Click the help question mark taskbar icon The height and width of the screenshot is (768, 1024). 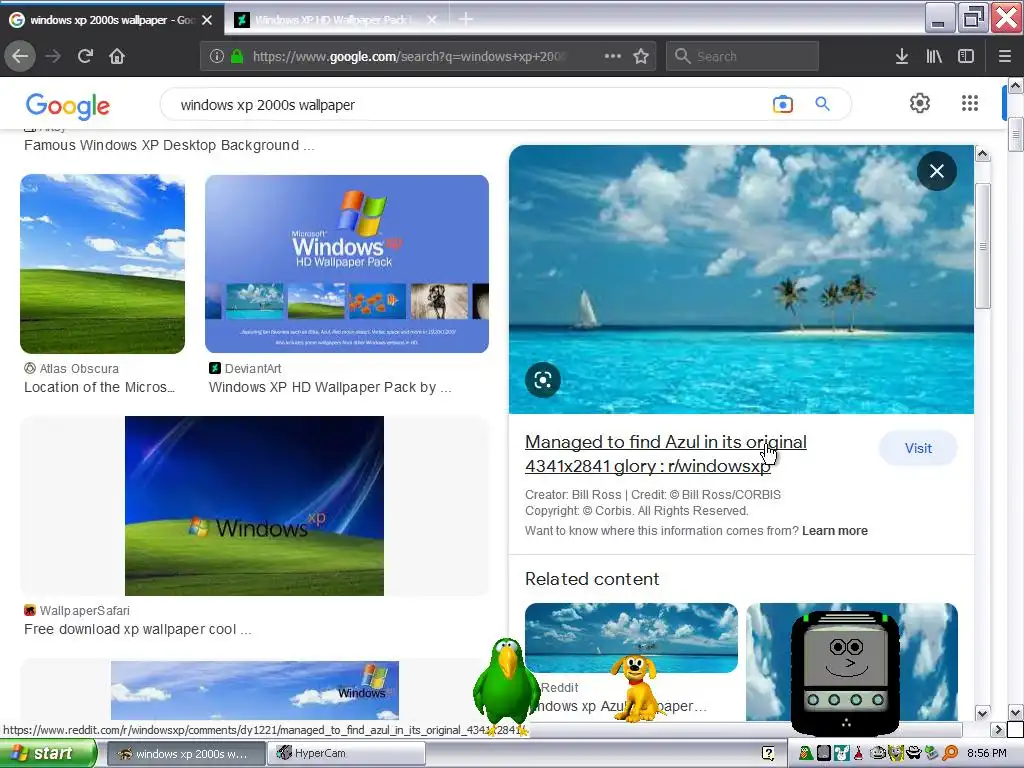pos(768,753)
